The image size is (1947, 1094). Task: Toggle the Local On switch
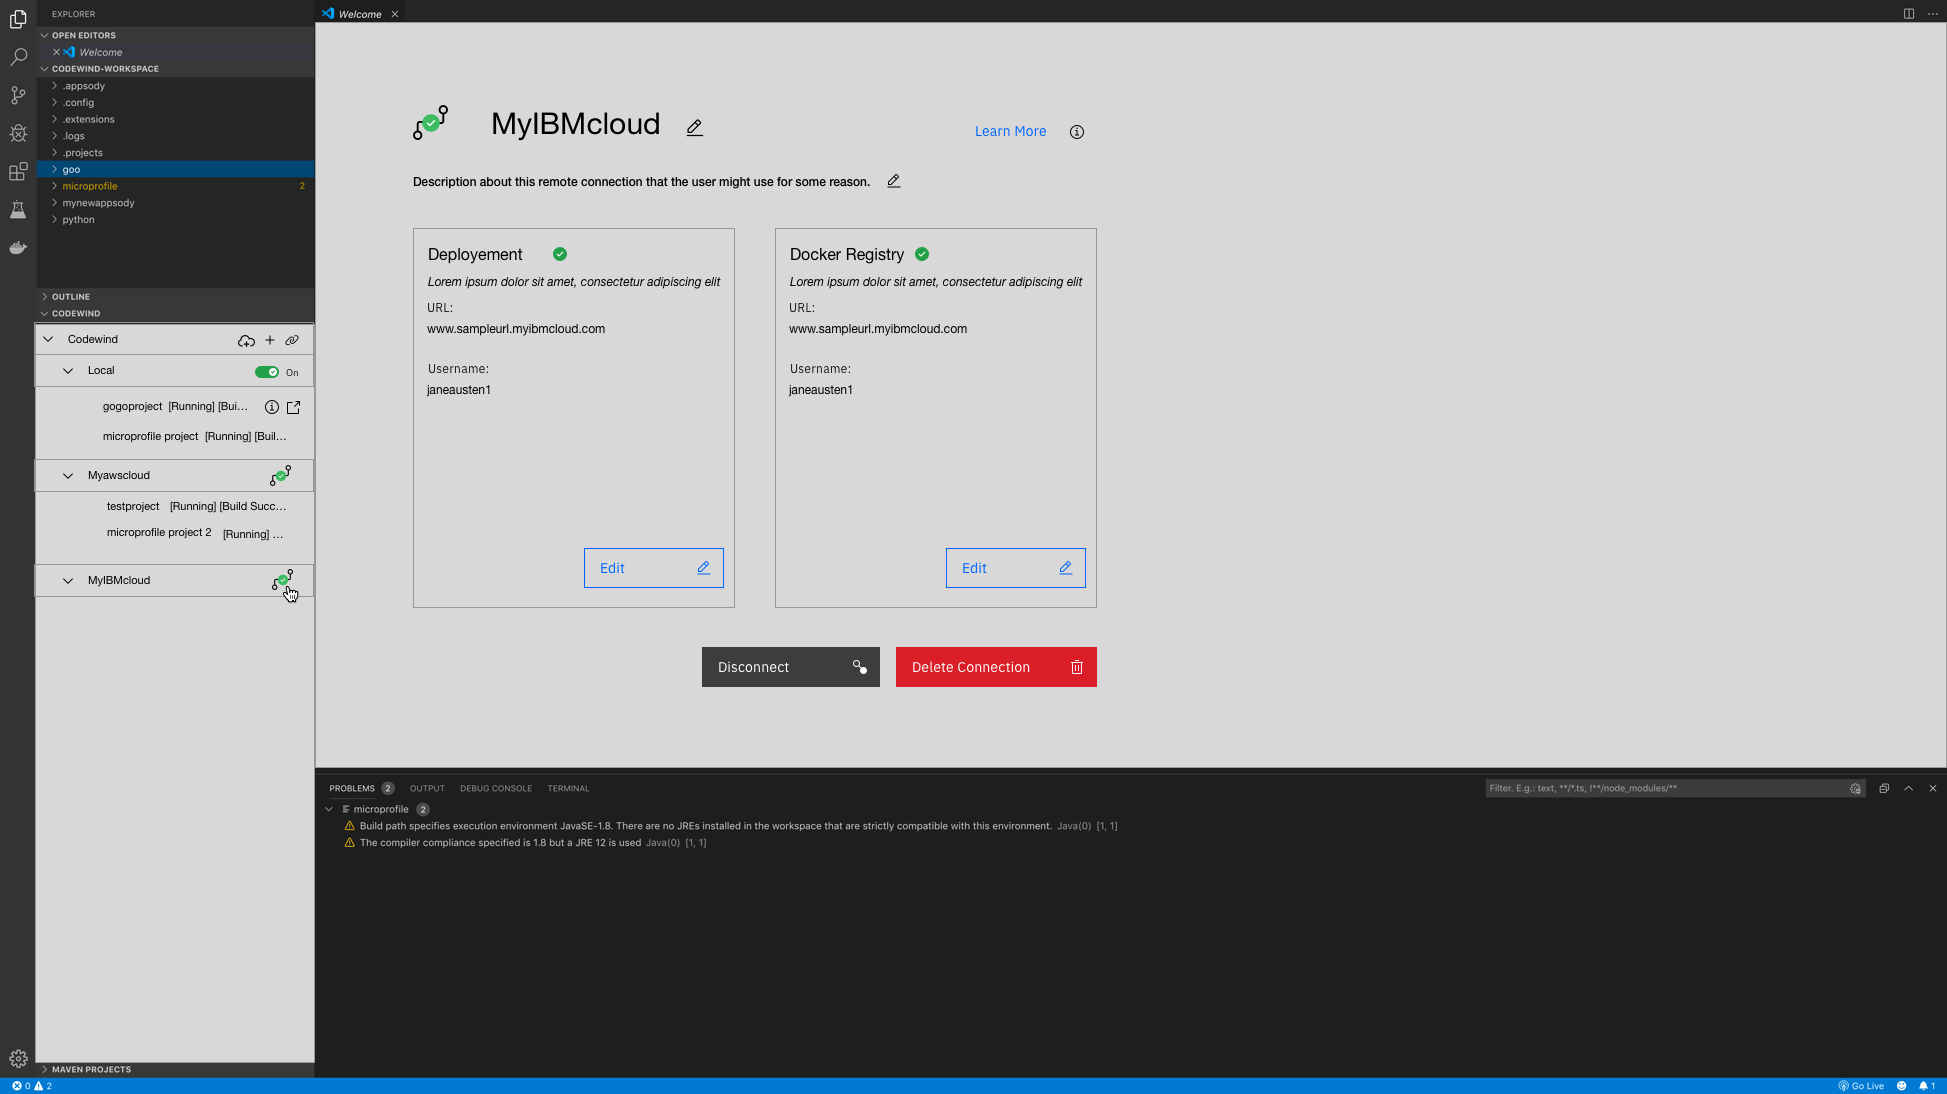(267, 372)
